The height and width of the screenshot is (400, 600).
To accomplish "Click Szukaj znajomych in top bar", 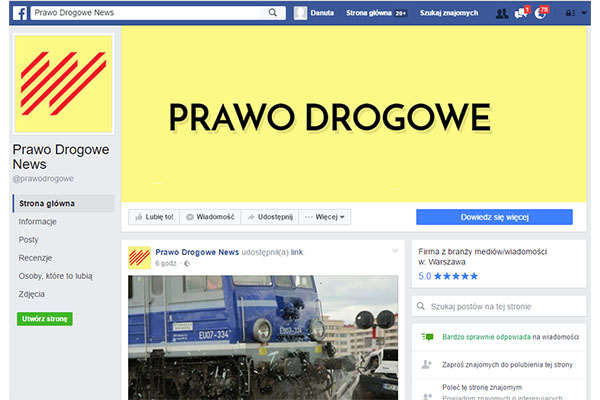I will 449,13.
